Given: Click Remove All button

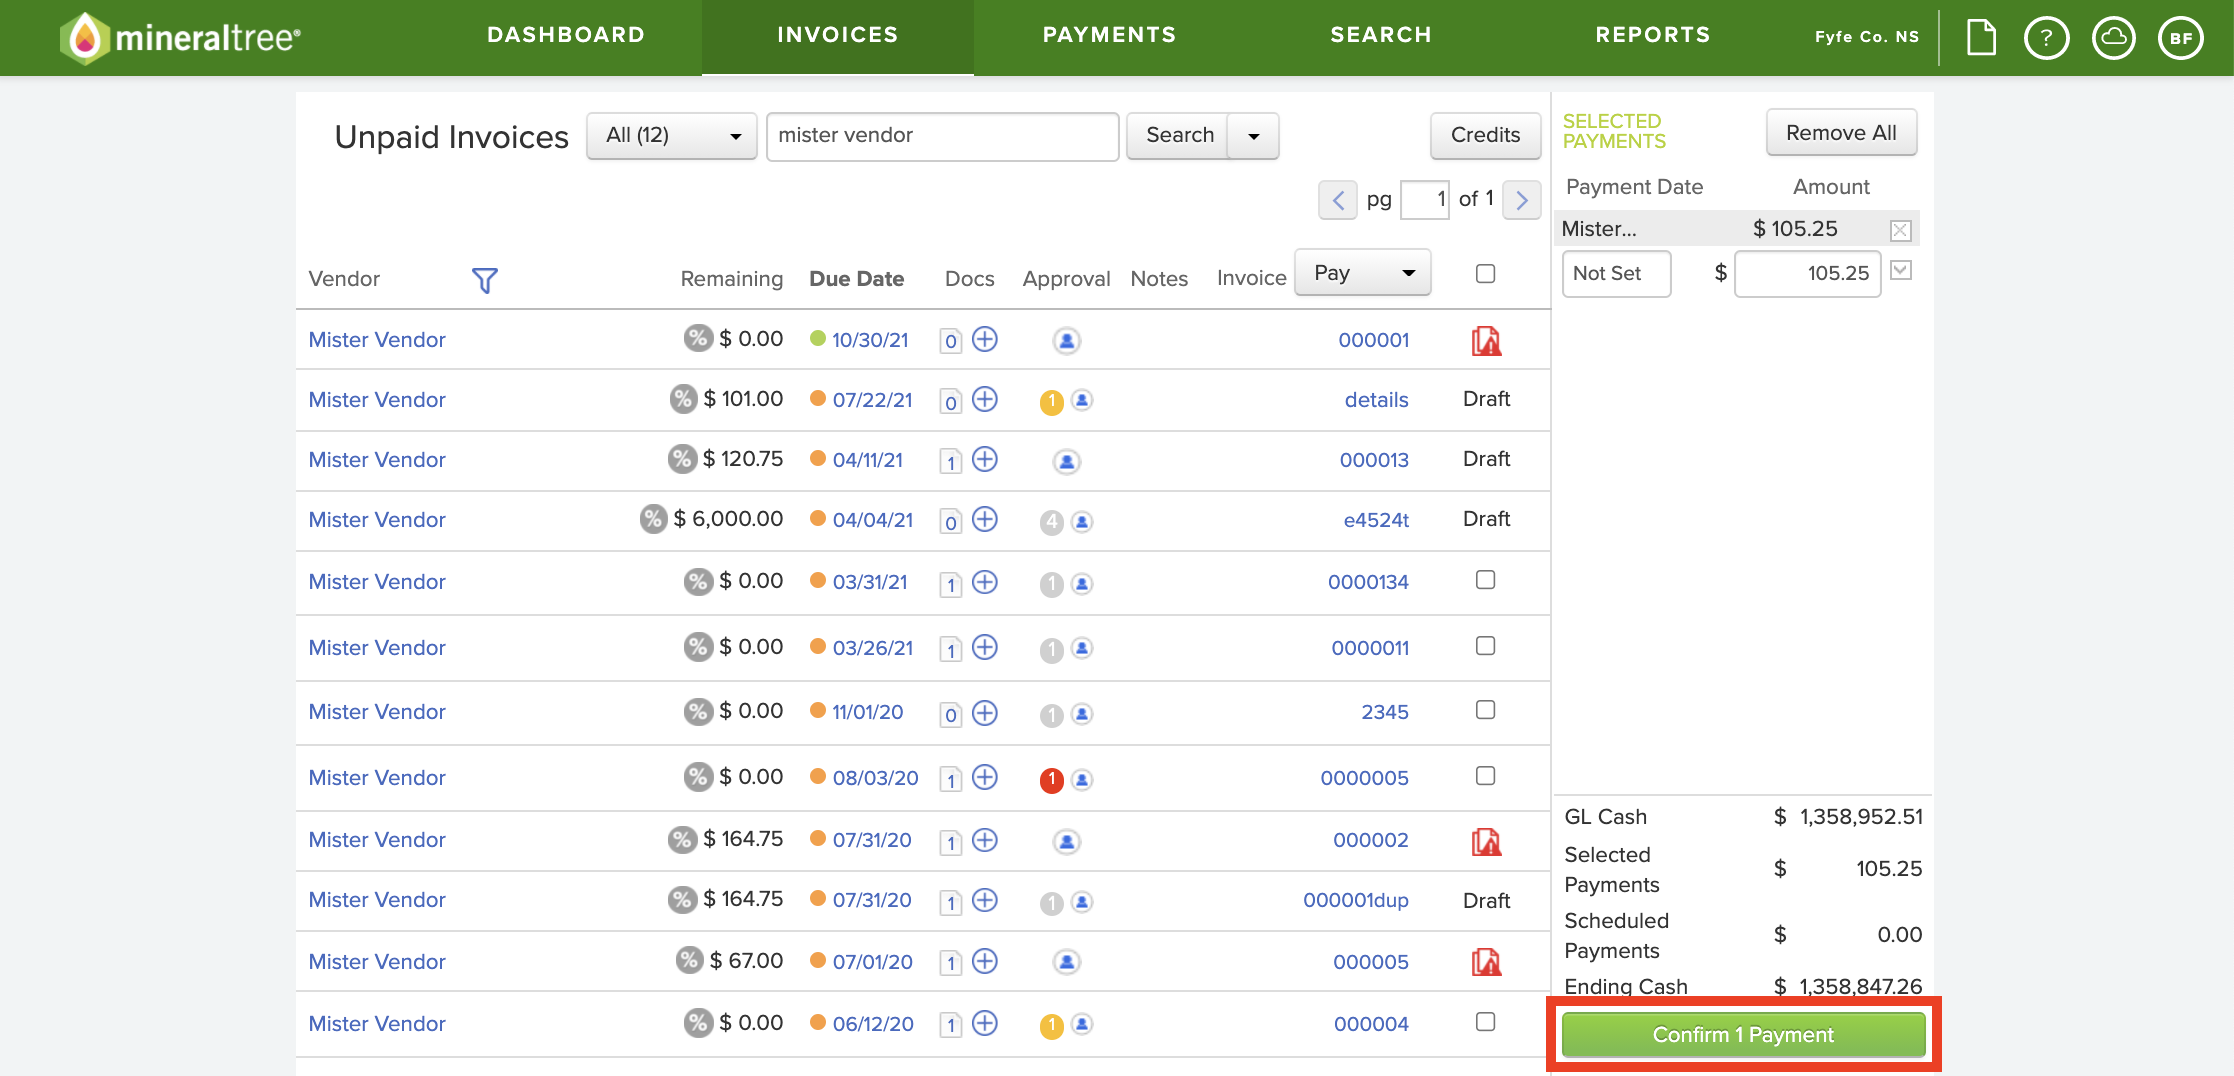Looking at the screenshot, I should coord(1841,133).
